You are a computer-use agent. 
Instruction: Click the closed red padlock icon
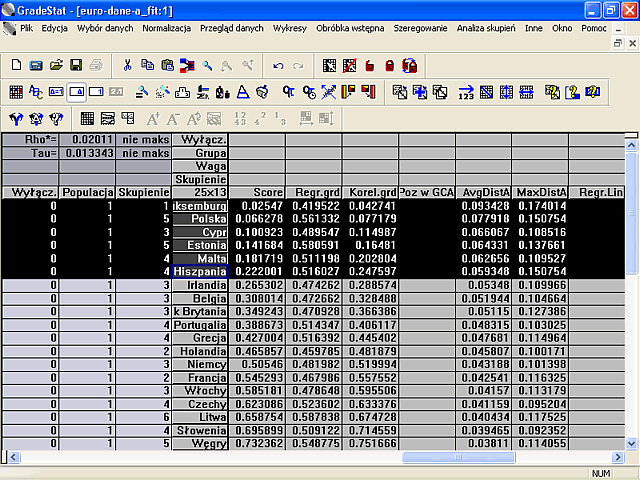390,66
